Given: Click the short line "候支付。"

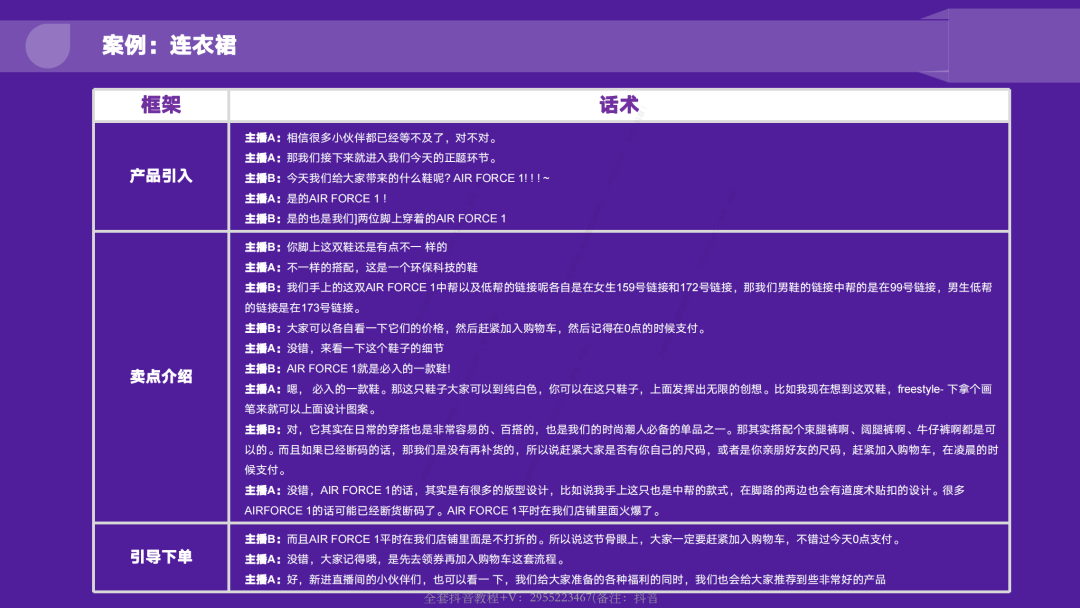Looking at the screenshot, I should [265, 470].
